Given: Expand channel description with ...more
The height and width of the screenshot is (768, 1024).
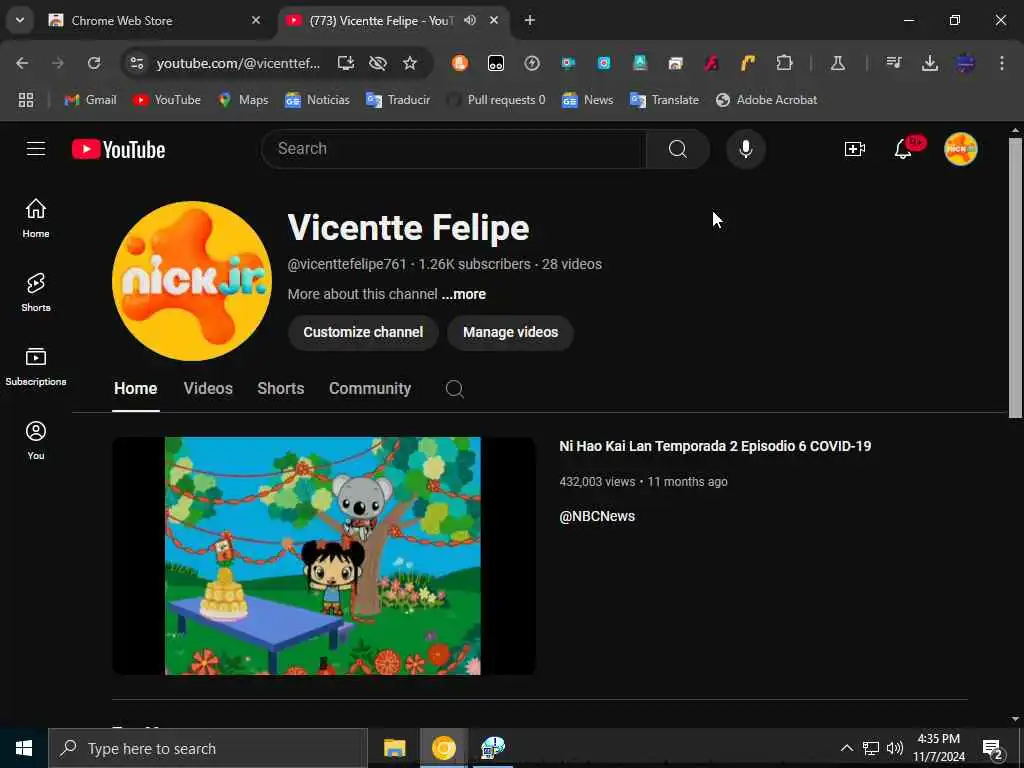Looking at the screenshot, I should click(x=464, y=295).
